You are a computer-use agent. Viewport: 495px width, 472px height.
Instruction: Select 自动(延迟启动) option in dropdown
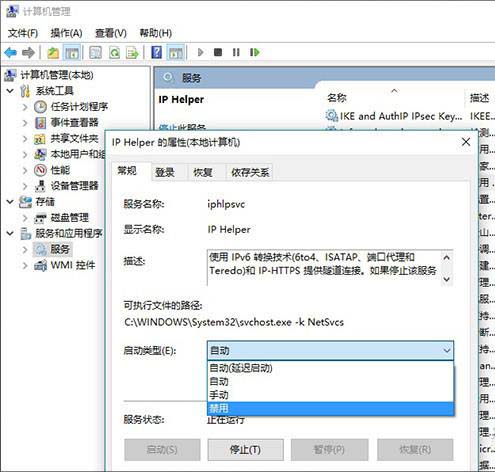(x=330, y=368)
